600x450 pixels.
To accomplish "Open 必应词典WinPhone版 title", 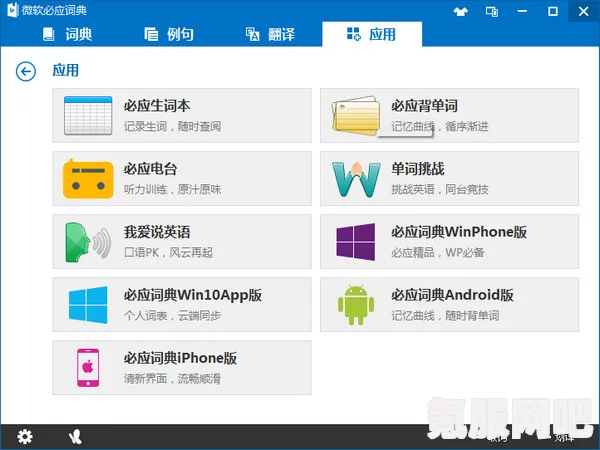I will coord(459,232).
